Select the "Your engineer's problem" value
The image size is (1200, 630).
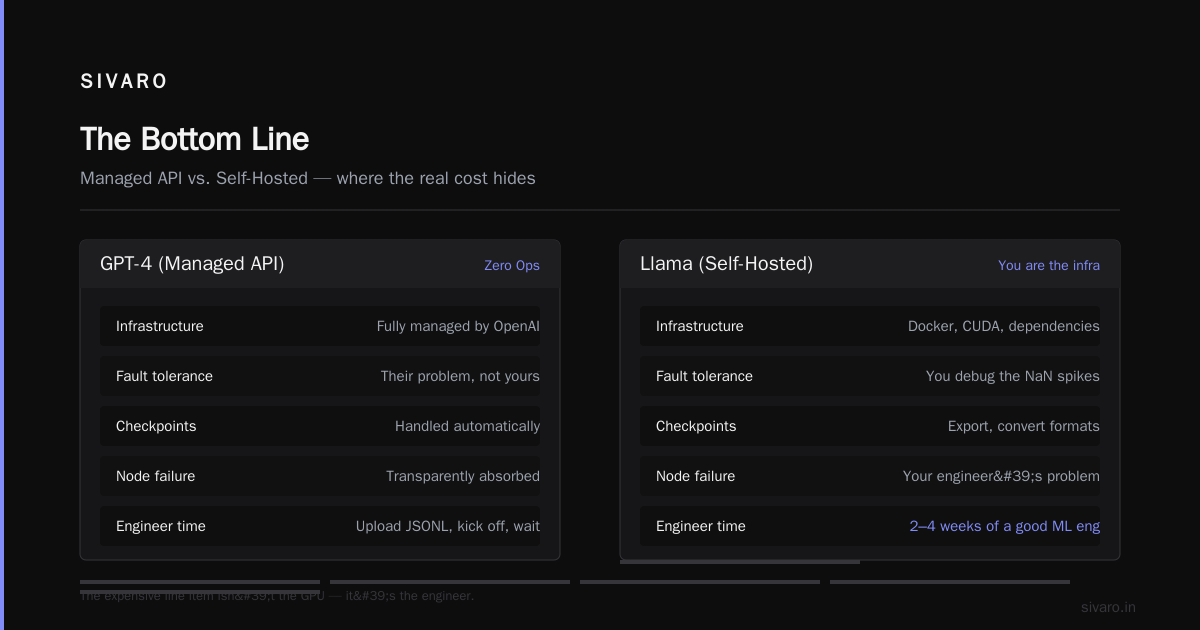(x=1001, y=476)
